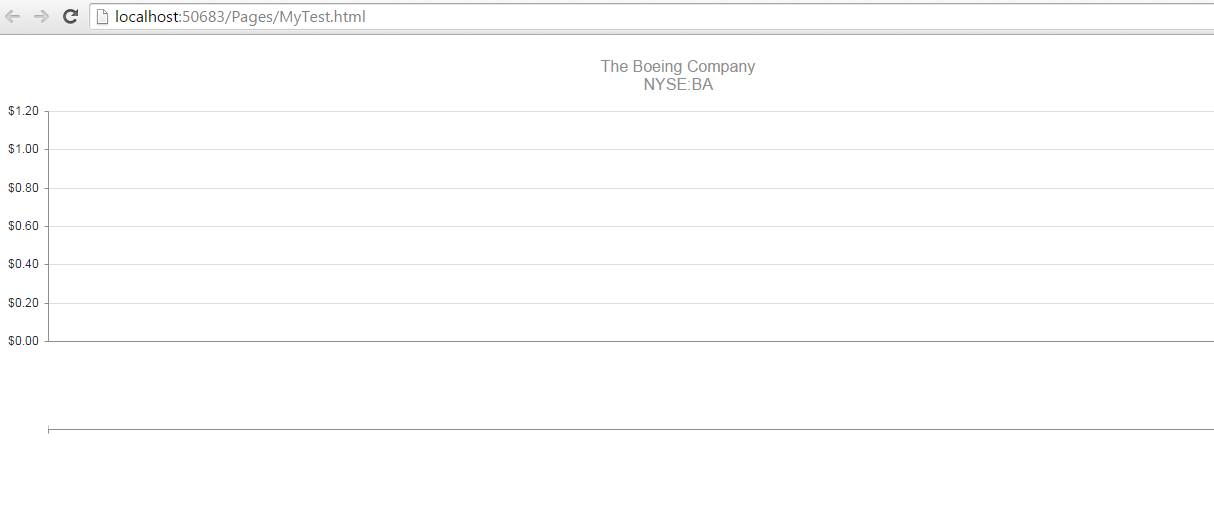Image resolution: width=1214 pixels, height=527 pixels.
Task: Click the page document icon in address bar
Action: coord(101,16)
